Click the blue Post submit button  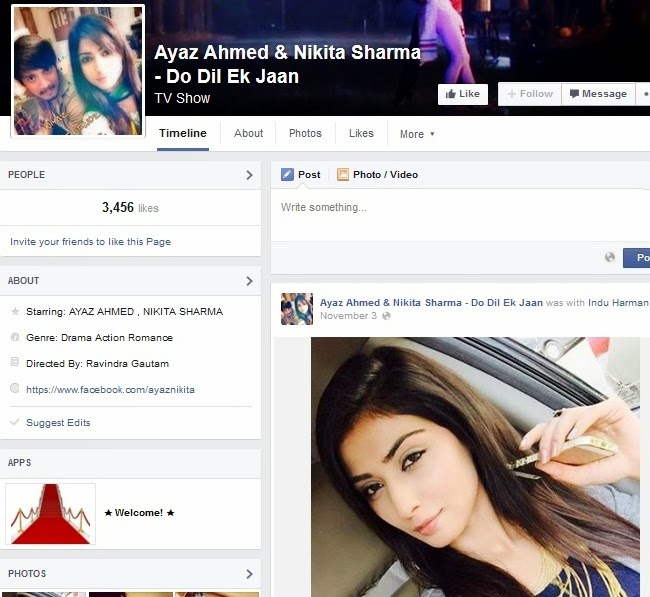click(637, 258)
